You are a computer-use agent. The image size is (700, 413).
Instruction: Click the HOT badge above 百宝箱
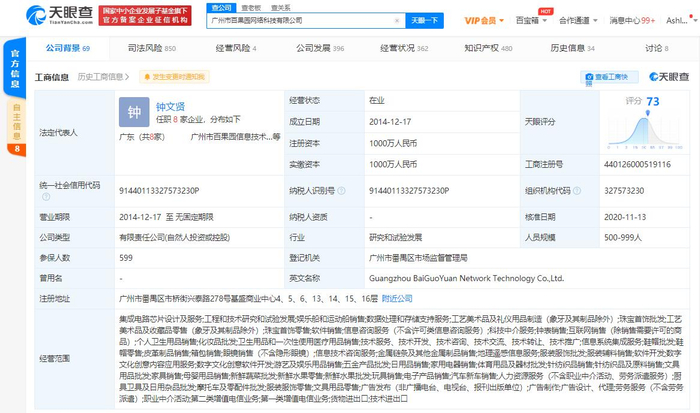pos(546,11)
